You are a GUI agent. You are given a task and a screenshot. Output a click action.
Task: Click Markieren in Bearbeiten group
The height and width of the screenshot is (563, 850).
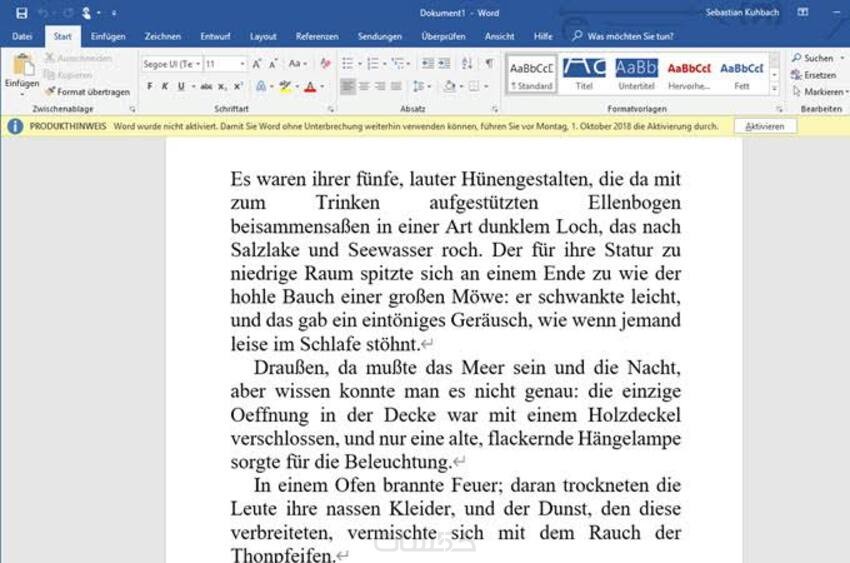click(x=819, y=92)
